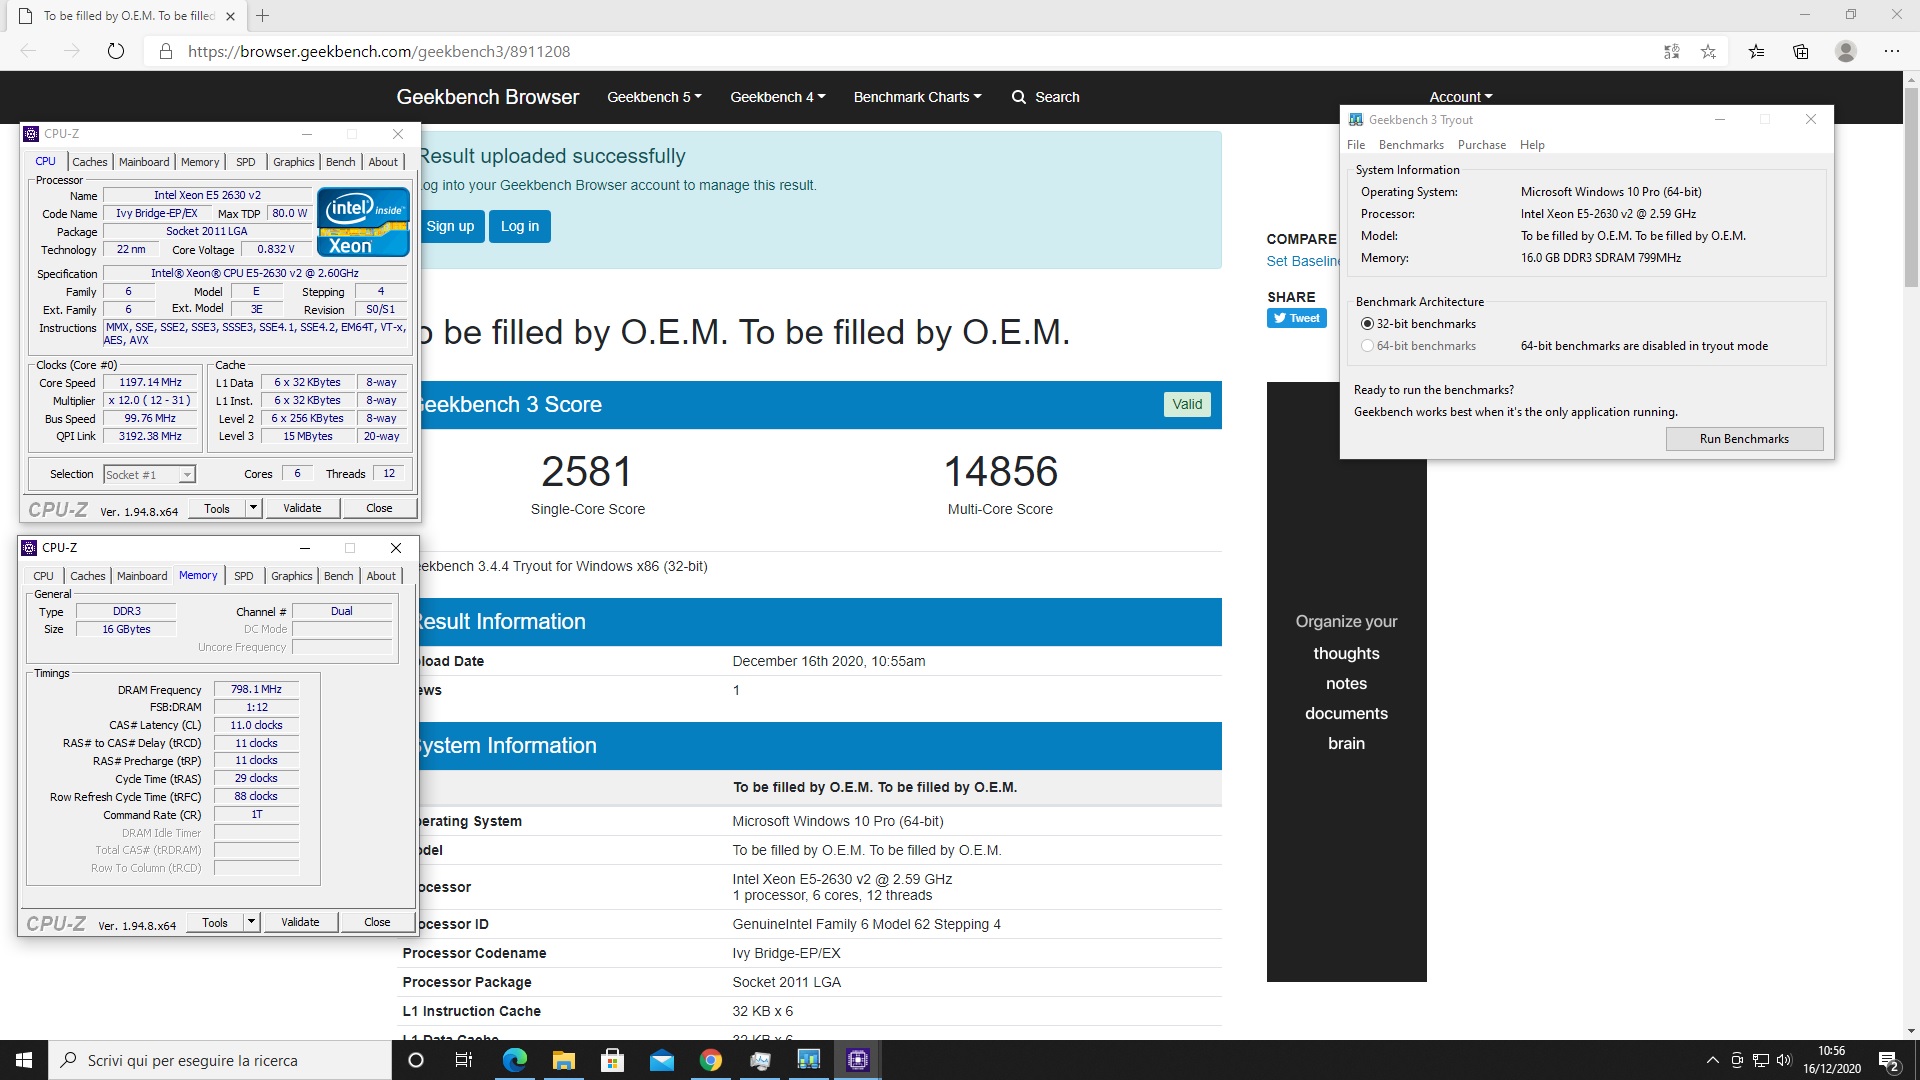Click the Log in button
Viewport: 1920px width, 1080px height.
519,226
